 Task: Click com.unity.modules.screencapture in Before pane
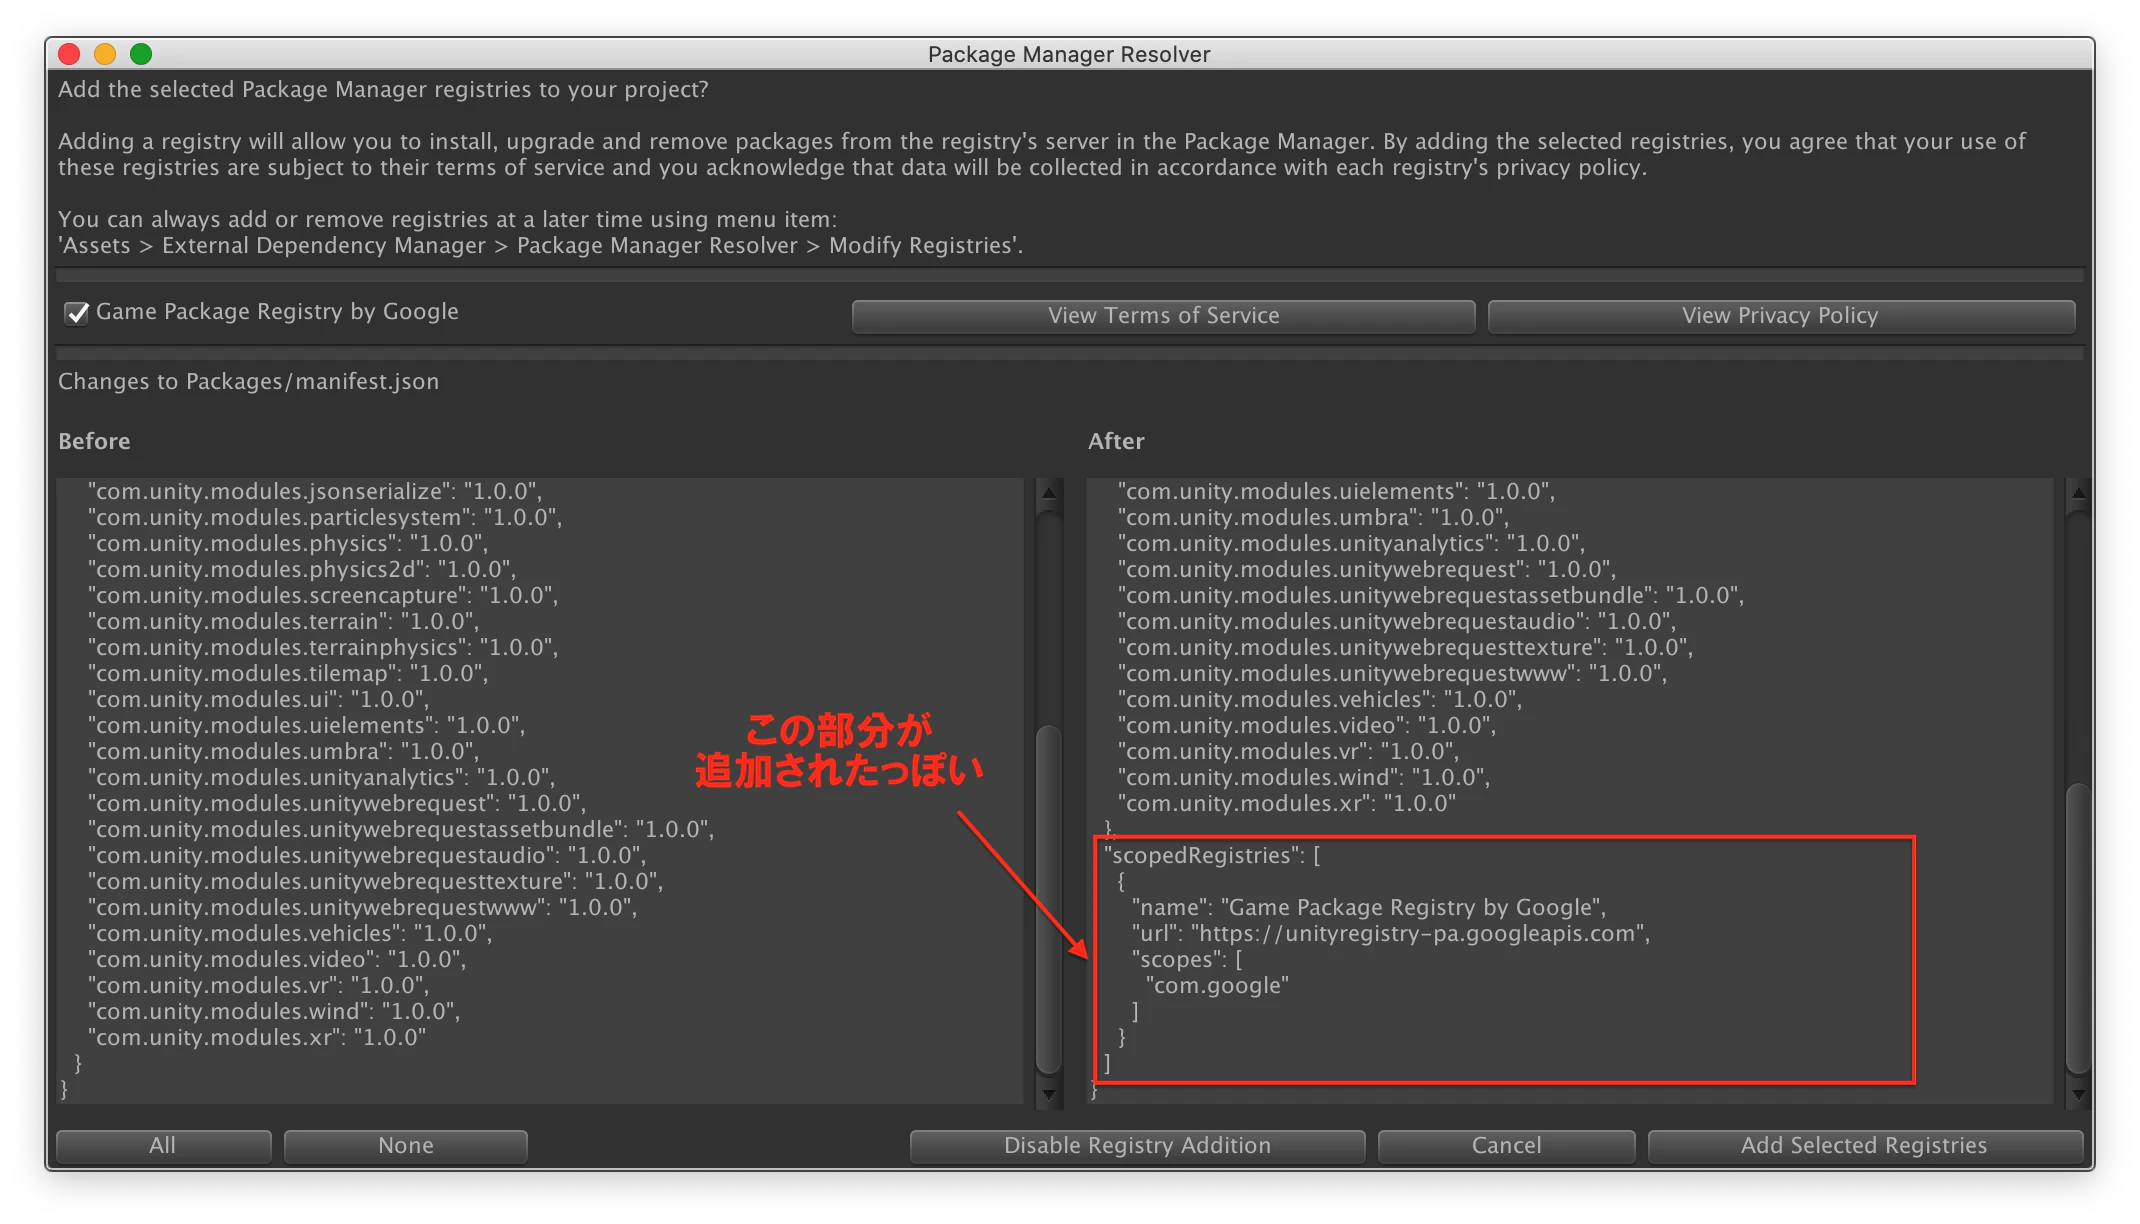click(x=323, y=596)
